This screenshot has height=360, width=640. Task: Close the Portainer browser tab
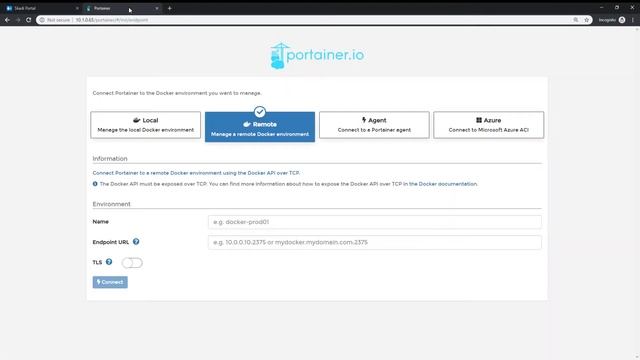point(157,8)
